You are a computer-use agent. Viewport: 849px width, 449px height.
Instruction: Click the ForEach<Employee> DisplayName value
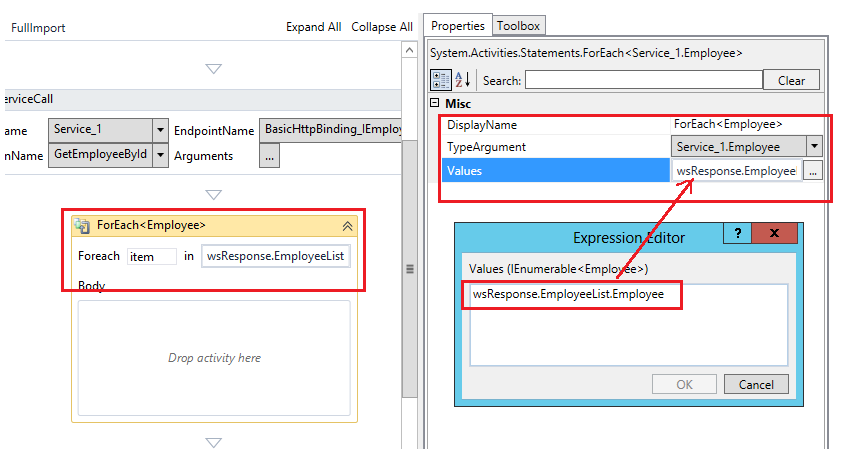[728, 125]
